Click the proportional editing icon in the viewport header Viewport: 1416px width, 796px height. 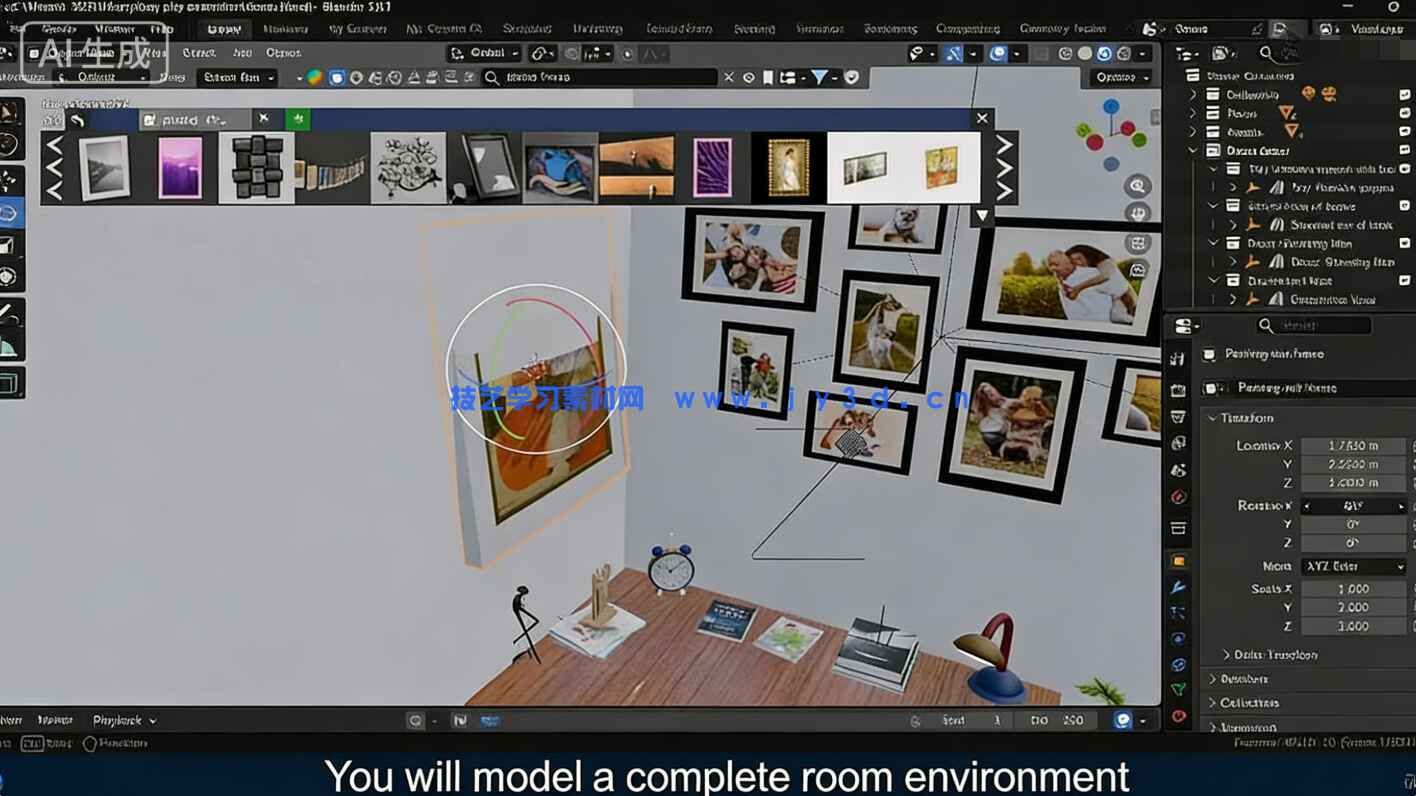(x=995, y=54)
